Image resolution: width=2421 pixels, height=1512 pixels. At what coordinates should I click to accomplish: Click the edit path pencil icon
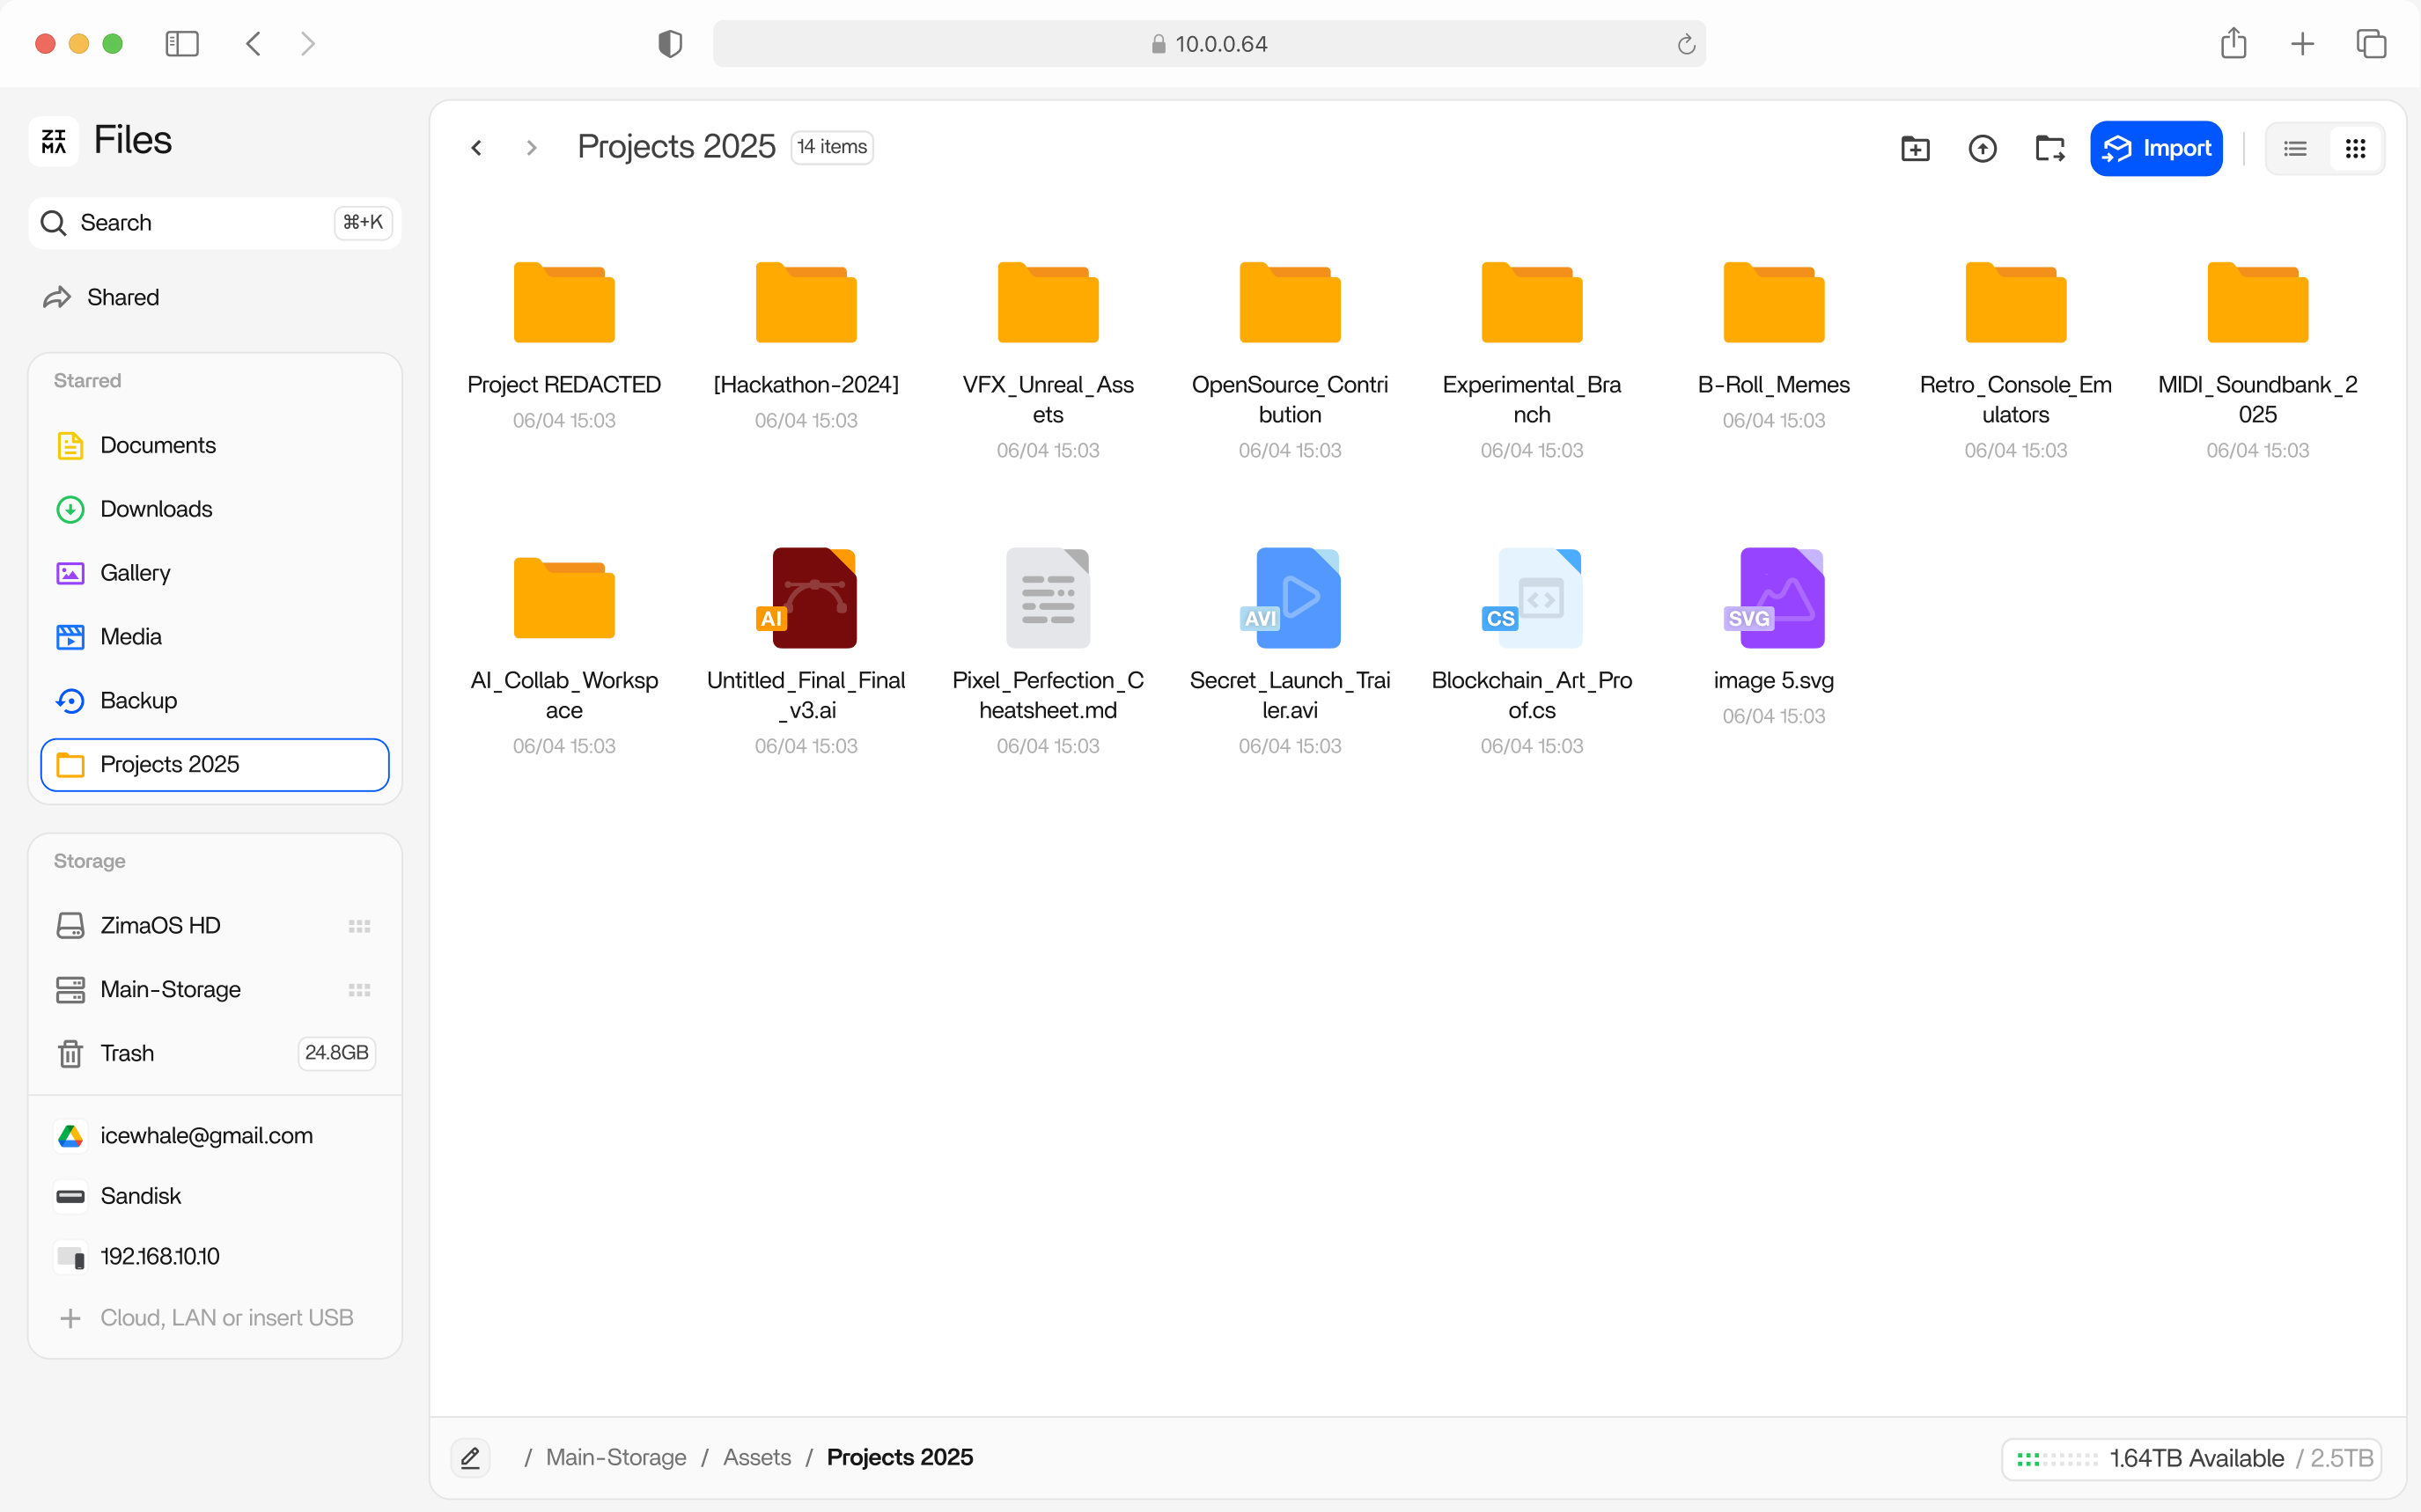470,1457
